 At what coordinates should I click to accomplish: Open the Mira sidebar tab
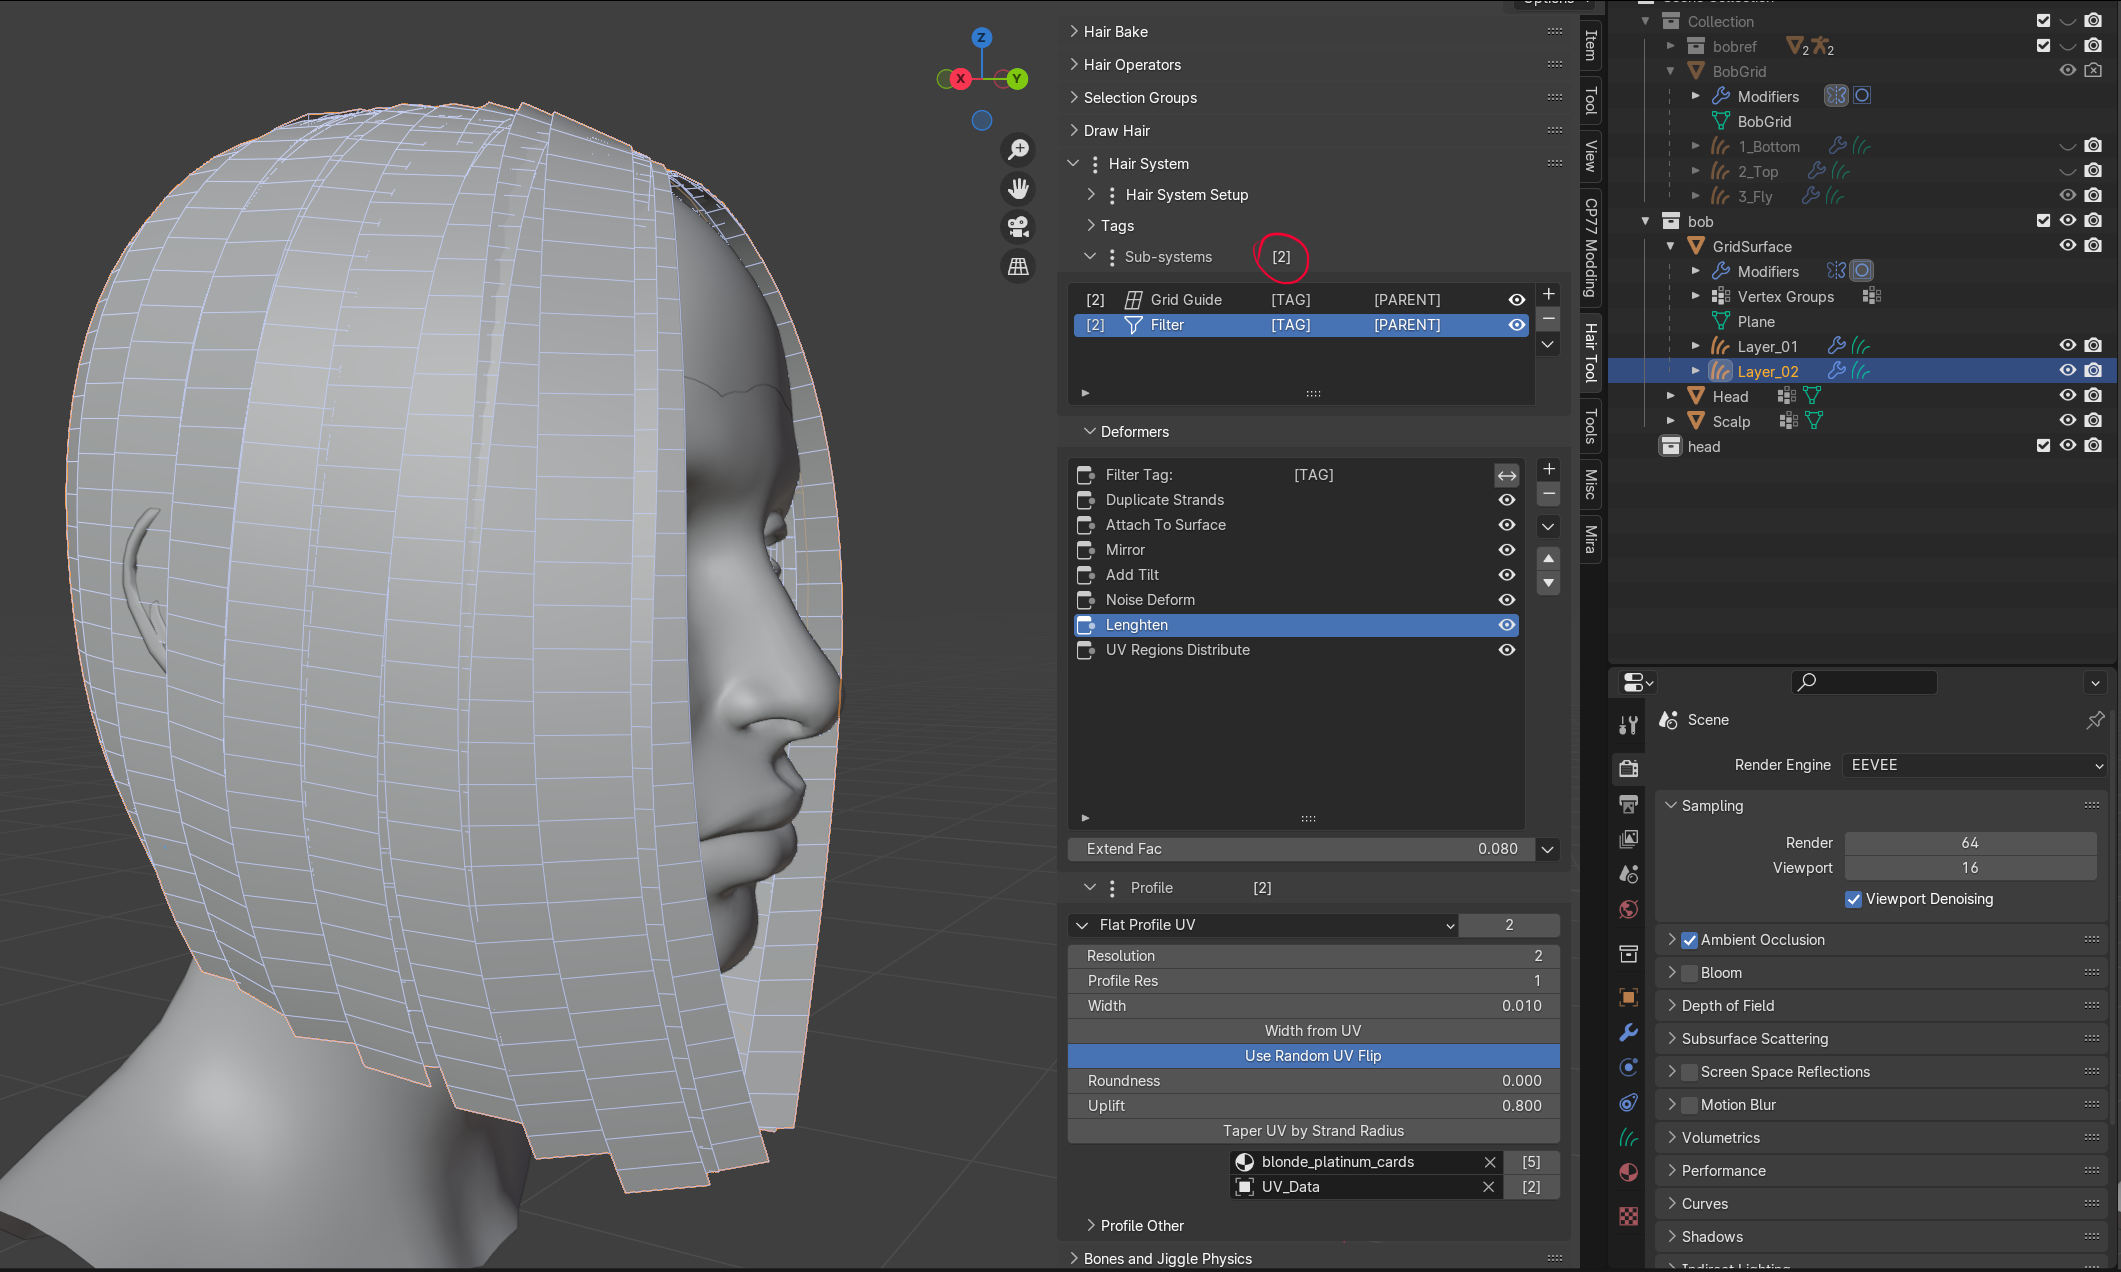pos(1591,540)
